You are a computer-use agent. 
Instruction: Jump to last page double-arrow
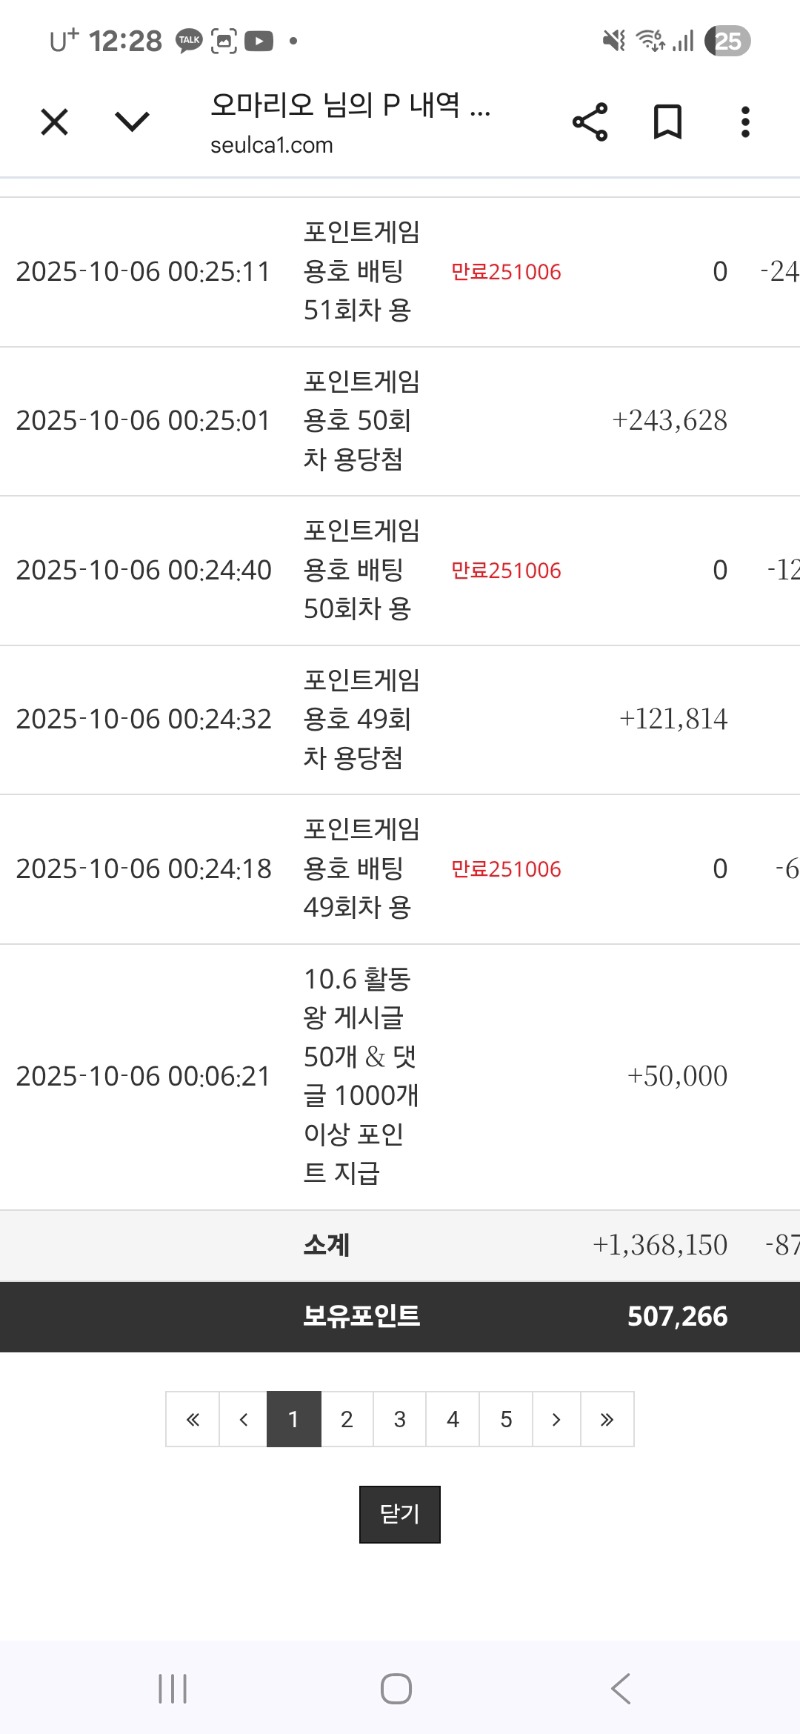click(x=607, y=1419)
